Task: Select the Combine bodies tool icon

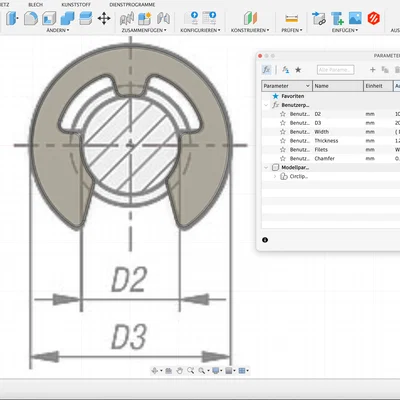Action: pyautogui.click(x=67, y=18)
